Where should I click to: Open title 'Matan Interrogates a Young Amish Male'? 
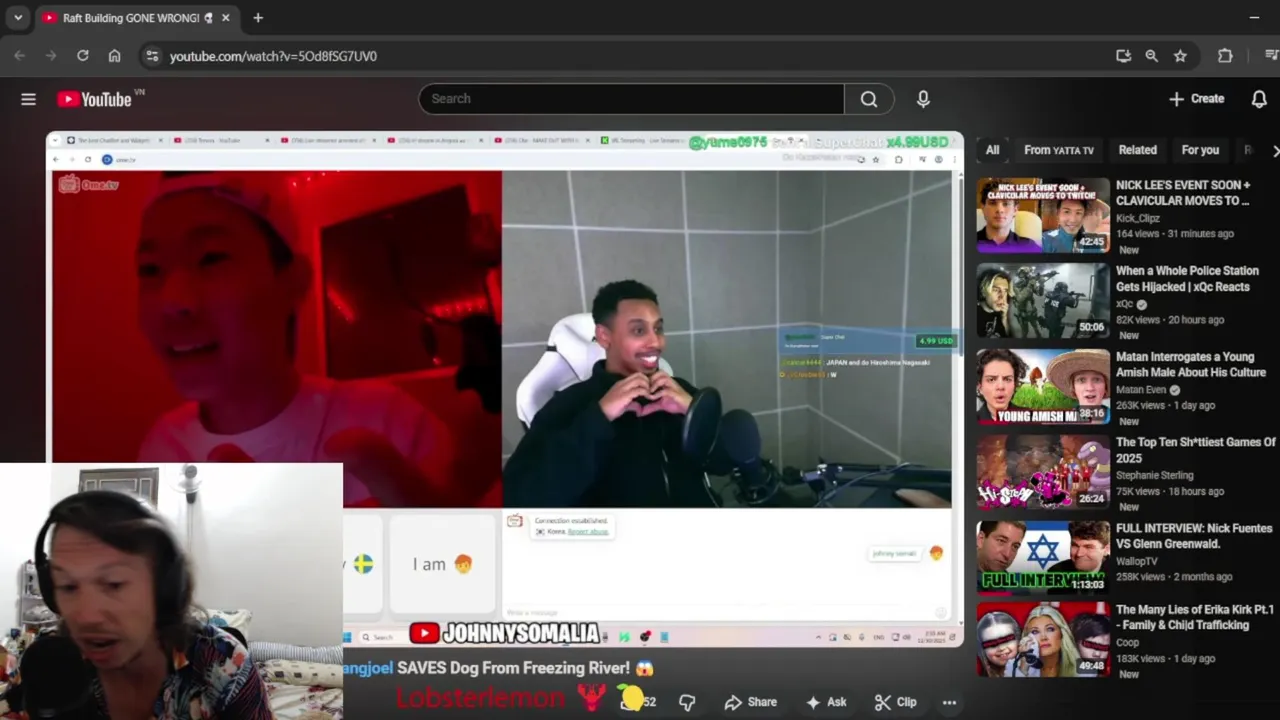(1191, 365)
